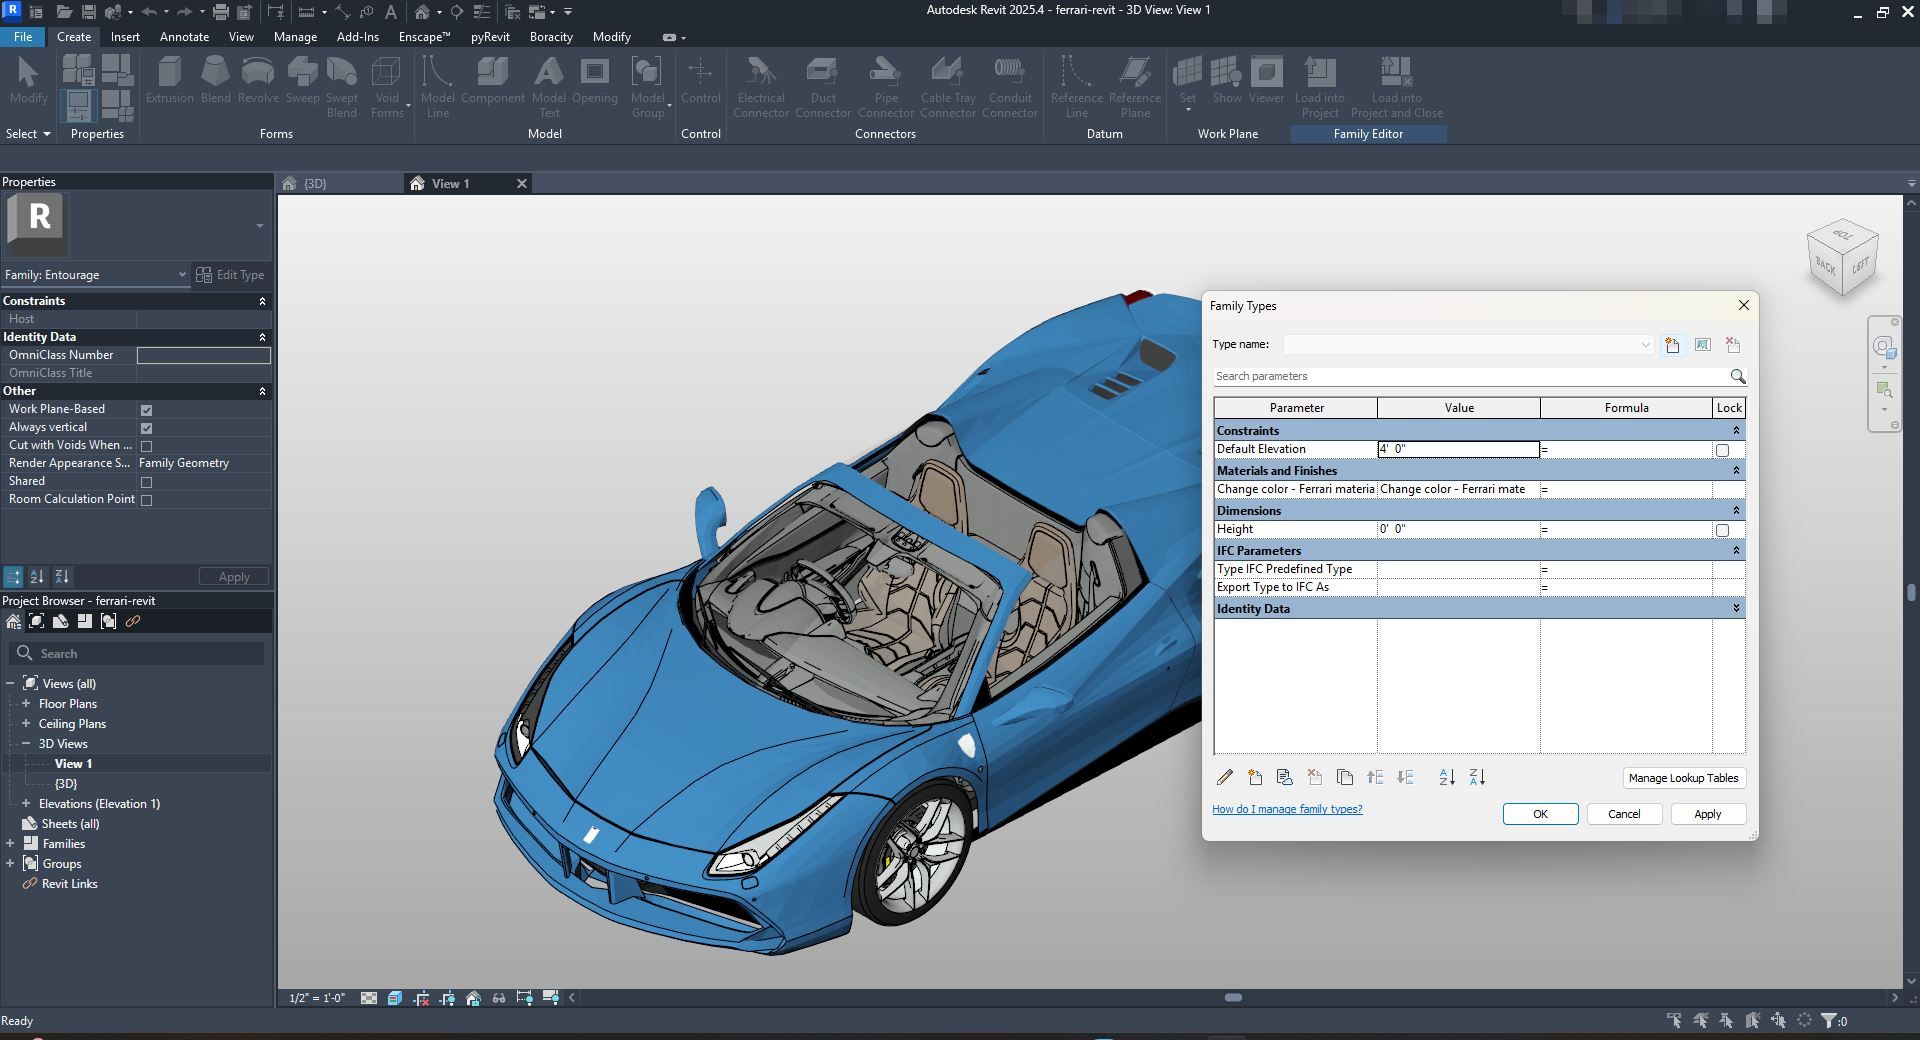Open Visual Style in view control bar
This screenshot has width=1920, height=1040.
coord(395,998)
